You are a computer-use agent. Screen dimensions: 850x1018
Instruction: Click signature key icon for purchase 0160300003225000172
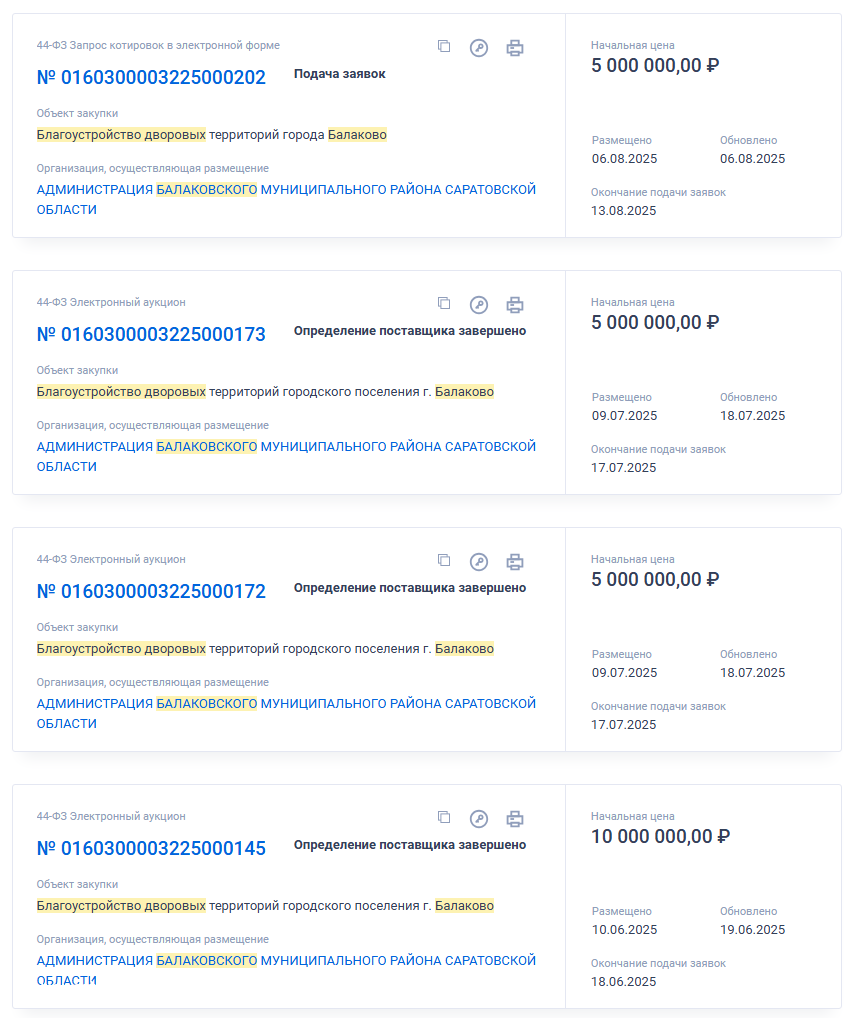click(479, 562)
